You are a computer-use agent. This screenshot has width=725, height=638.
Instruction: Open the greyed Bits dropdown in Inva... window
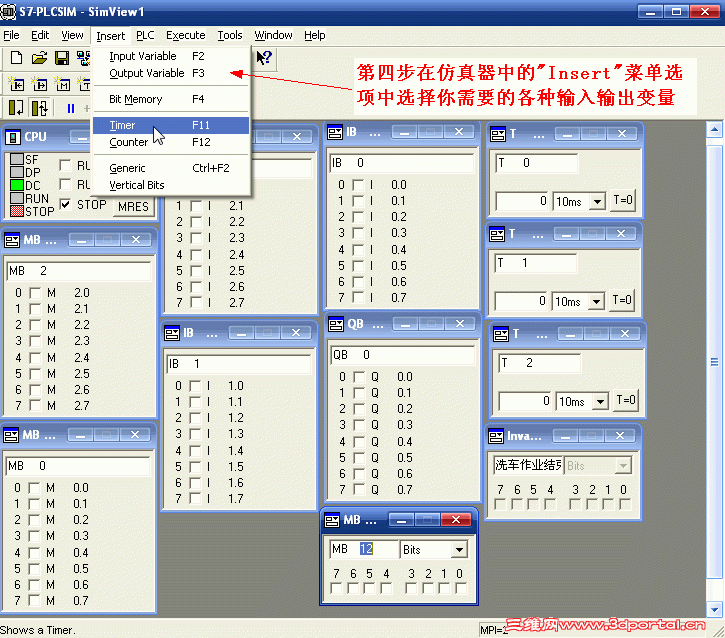click(x=623, y=466)
